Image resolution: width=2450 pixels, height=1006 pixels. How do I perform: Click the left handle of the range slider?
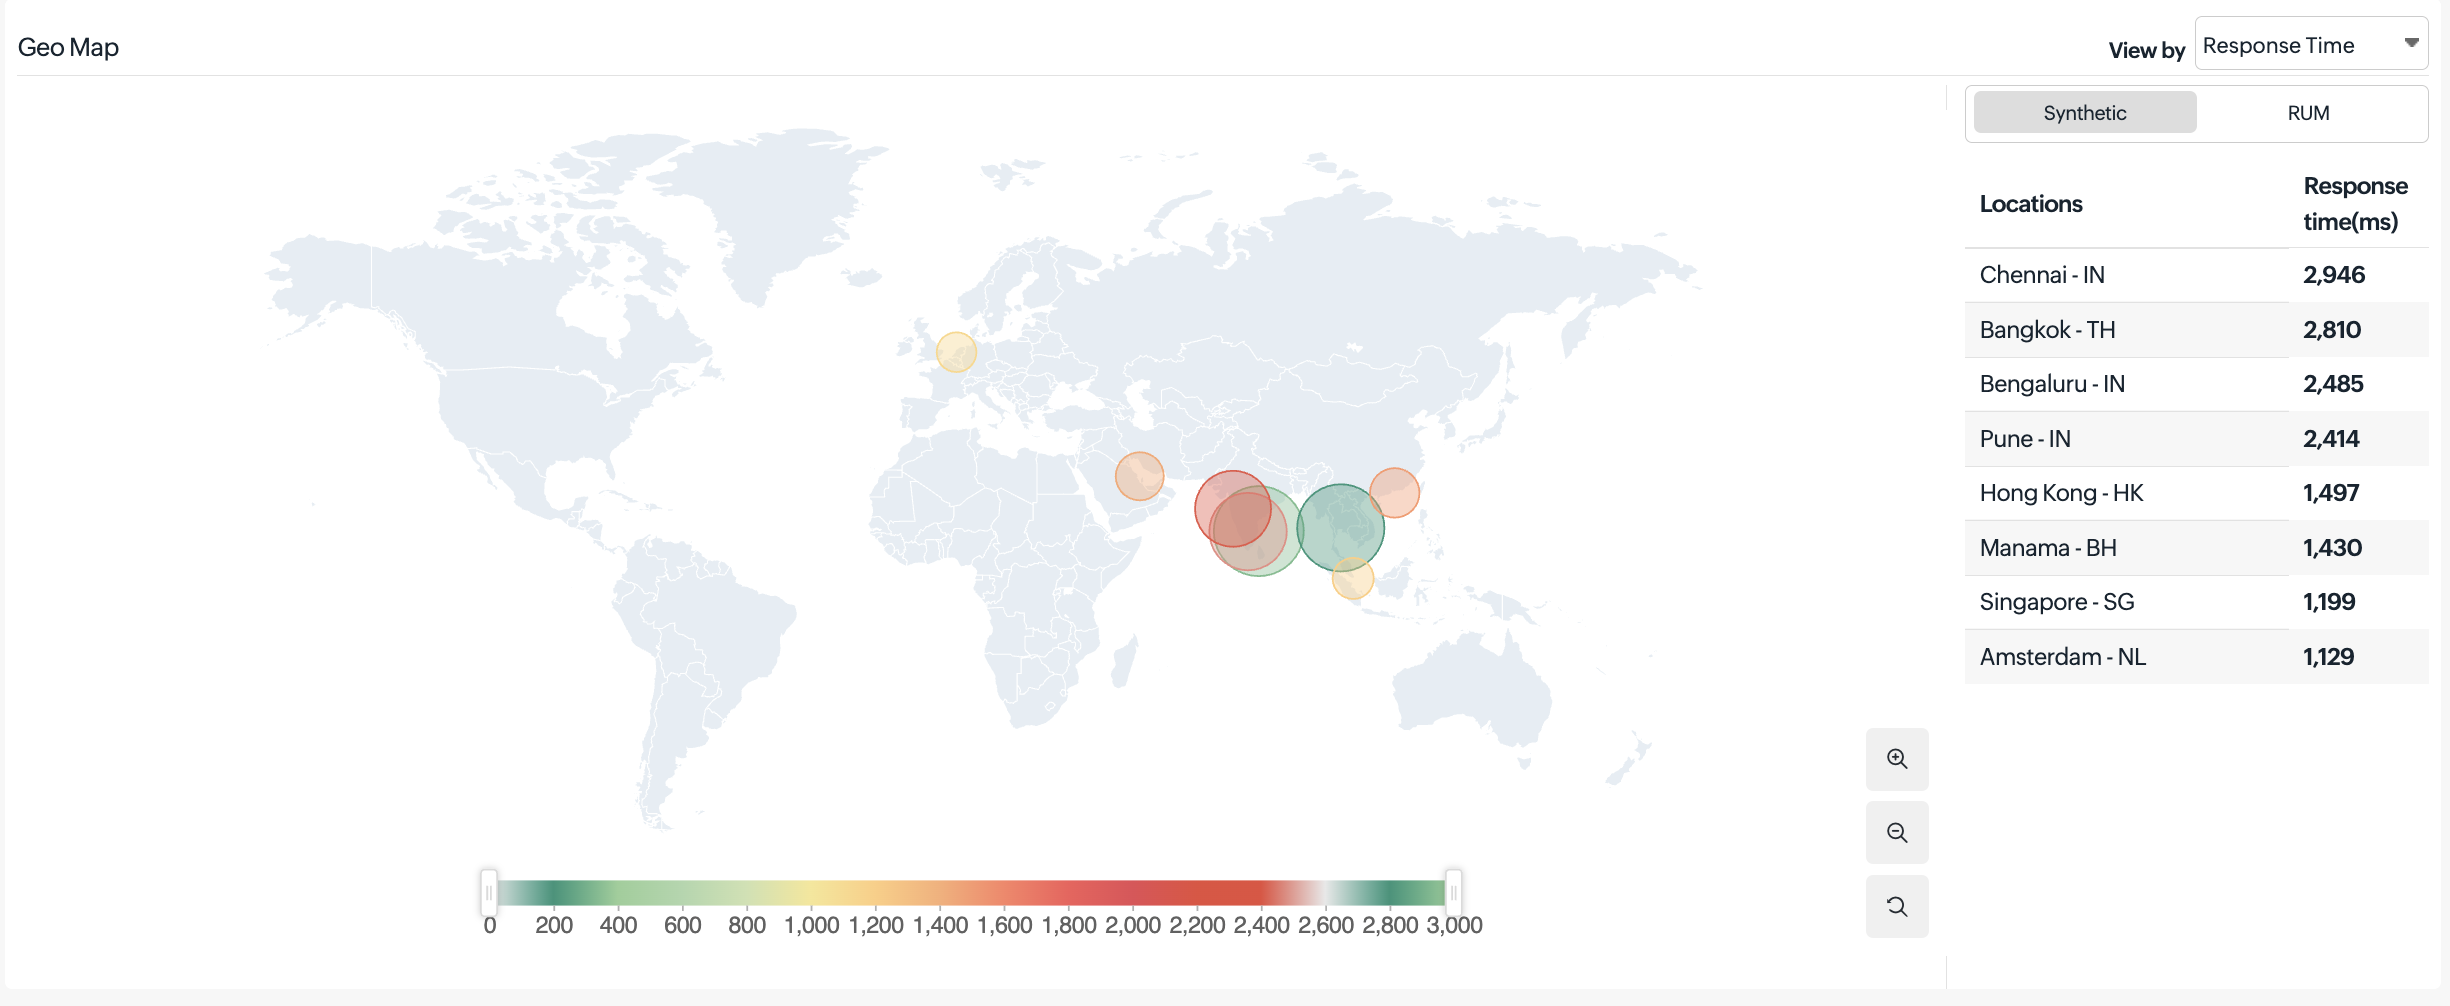[489, 892]
